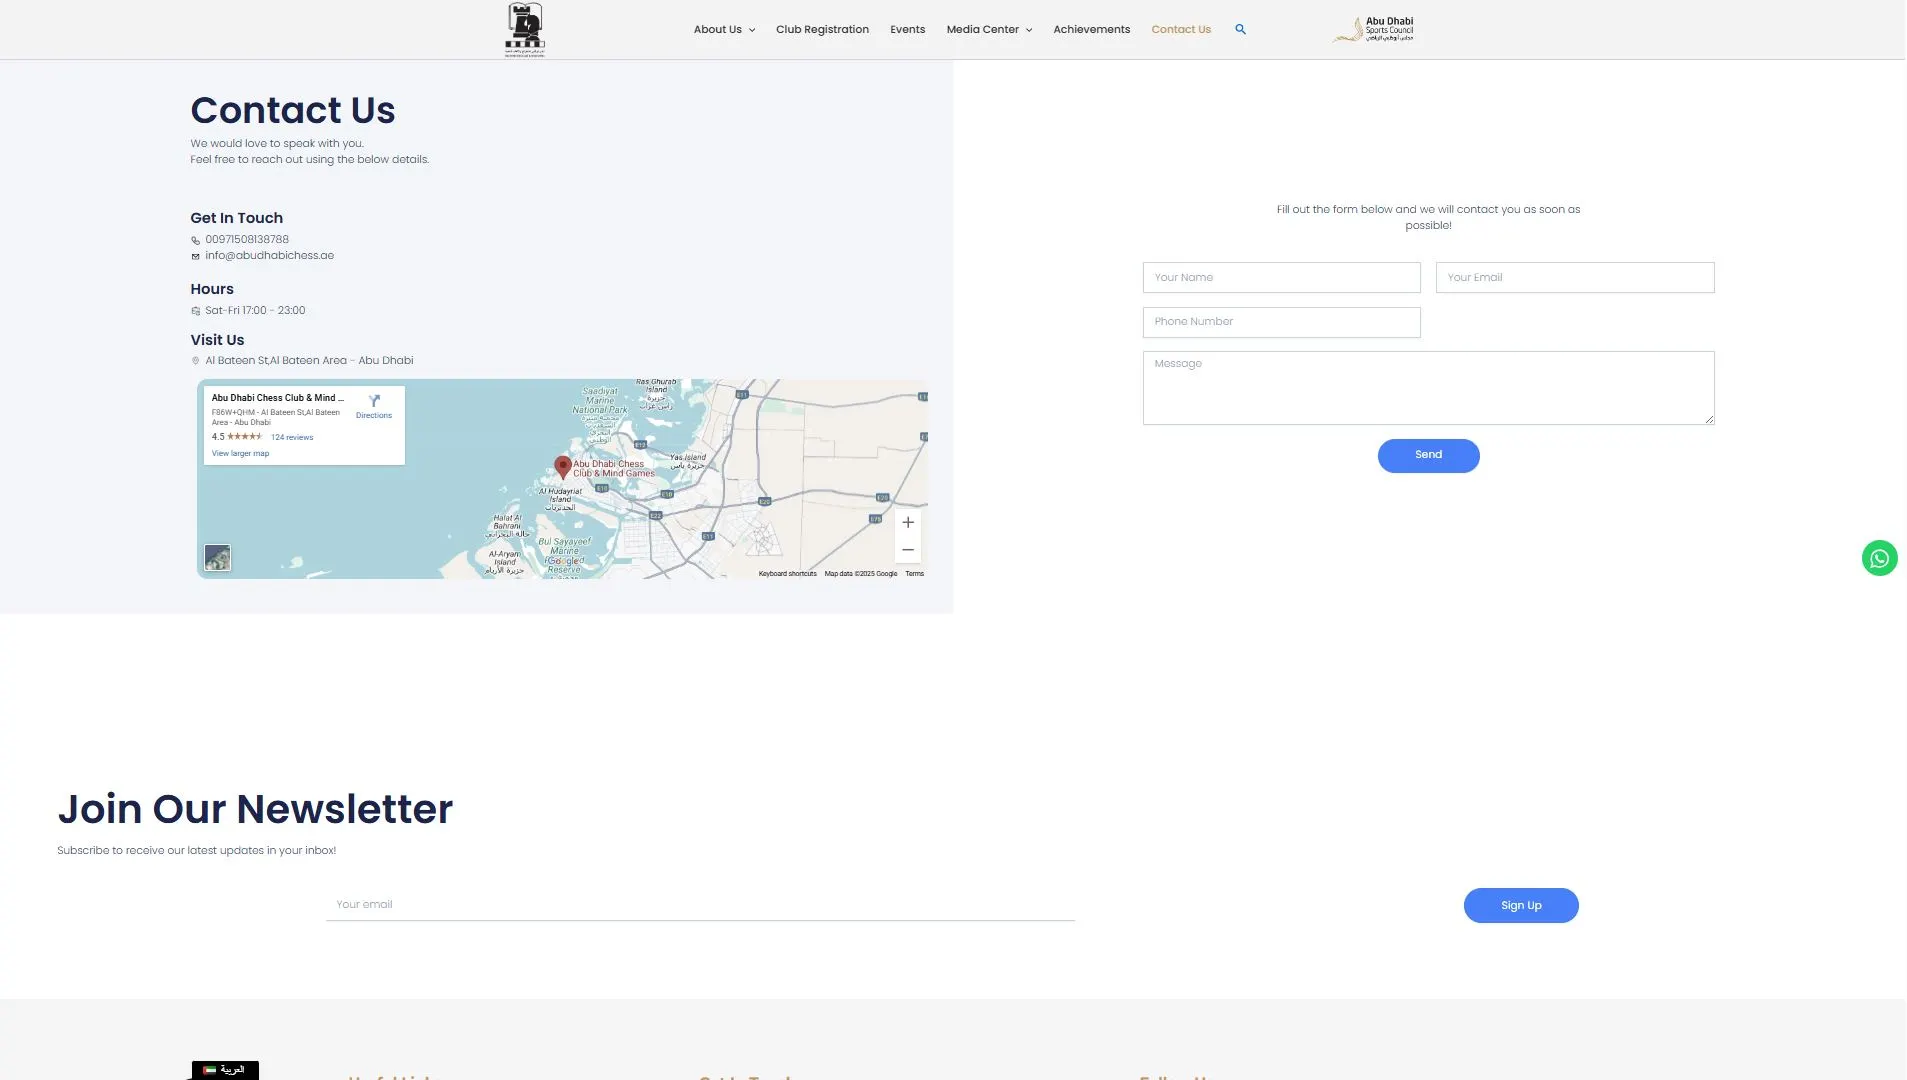Click the red chess club map pin
This screenshot has width=1907, height=1080.
click(563, 466)
